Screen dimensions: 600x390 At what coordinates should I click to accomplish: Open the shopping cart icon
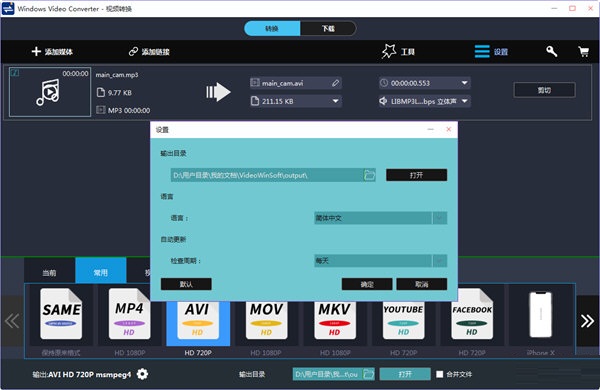[x=584, y=51]
